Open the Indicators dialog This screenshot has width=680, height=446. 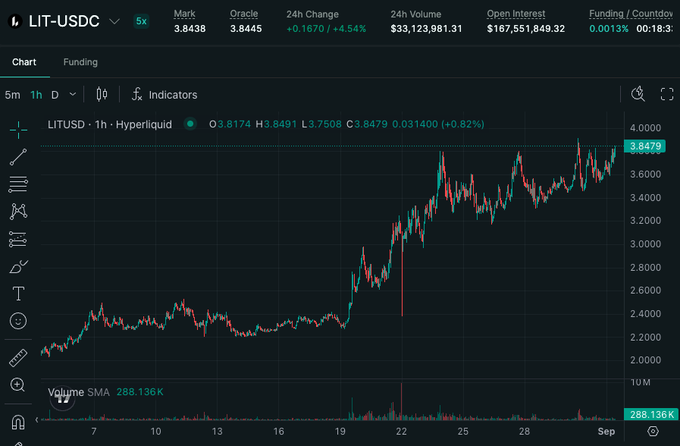click(x=164, y=95)
